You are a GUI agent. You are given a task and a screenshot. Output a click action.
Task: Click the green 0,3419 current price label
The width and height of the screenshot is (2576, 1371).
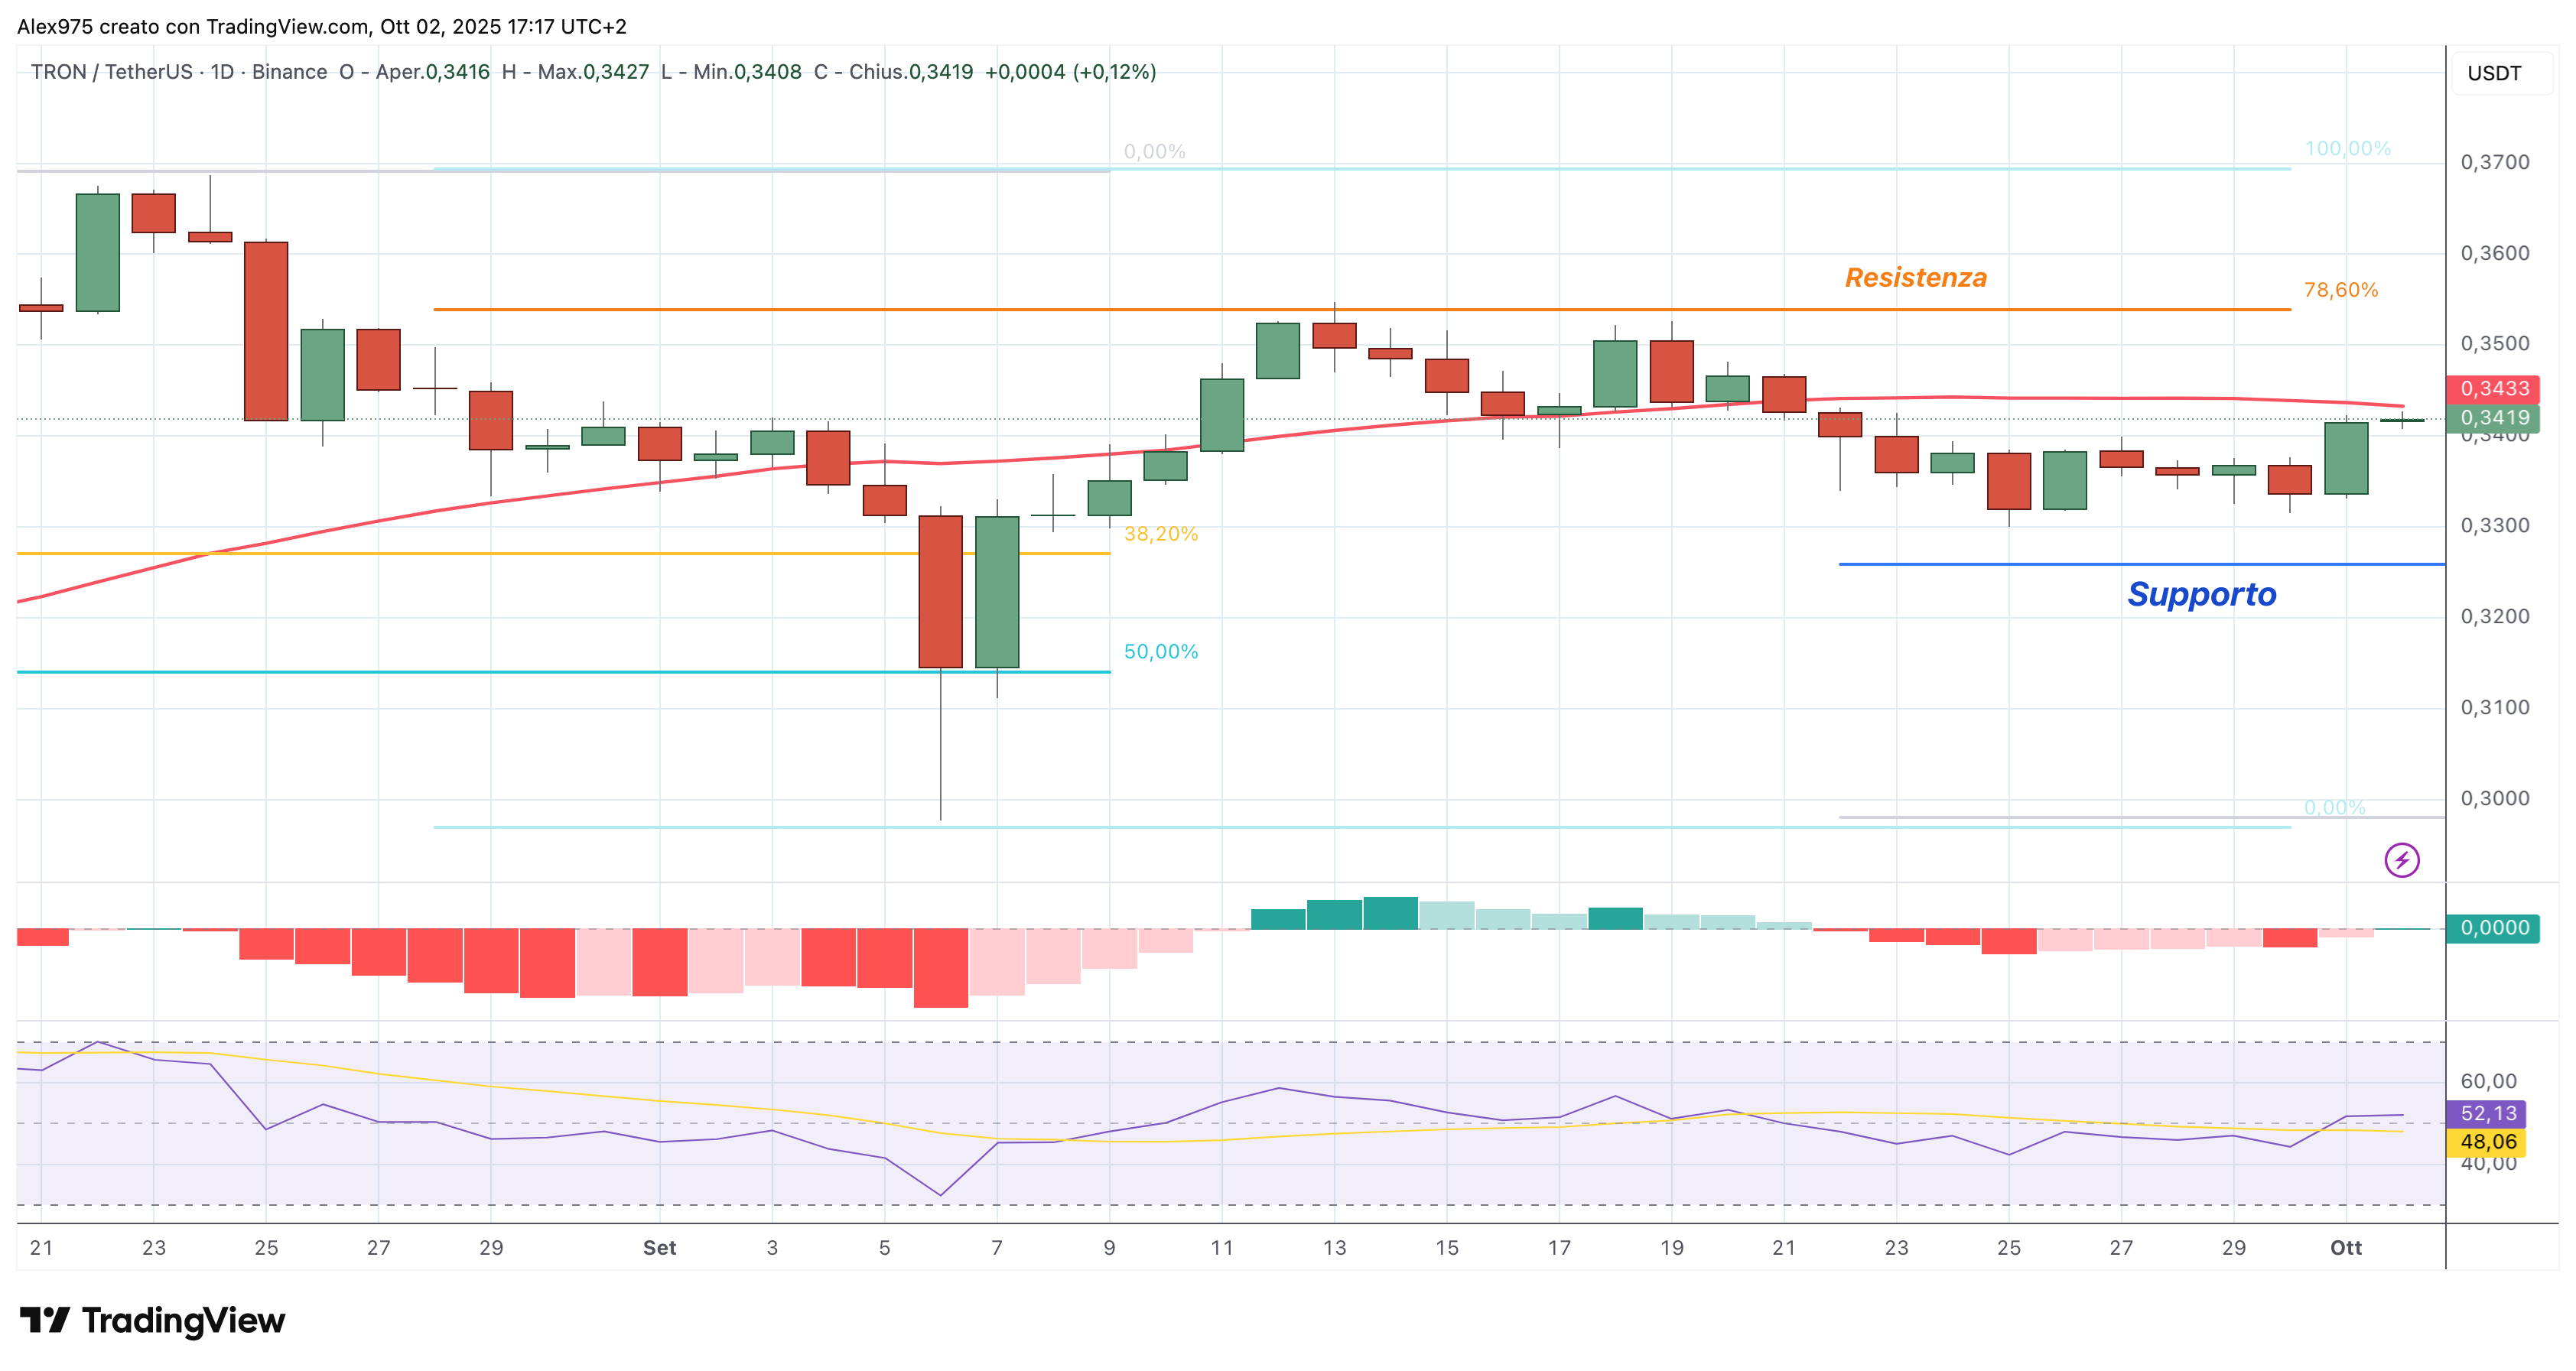coord(2494,418)
